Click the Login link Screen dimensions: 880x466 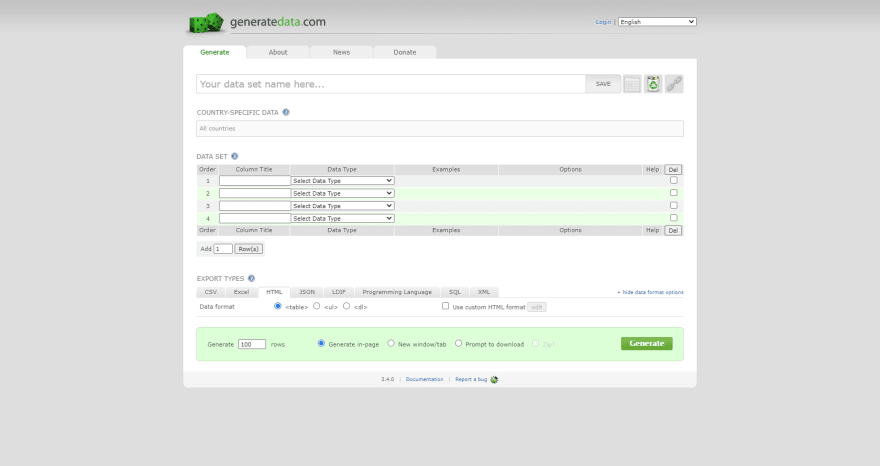coord(603,22)
